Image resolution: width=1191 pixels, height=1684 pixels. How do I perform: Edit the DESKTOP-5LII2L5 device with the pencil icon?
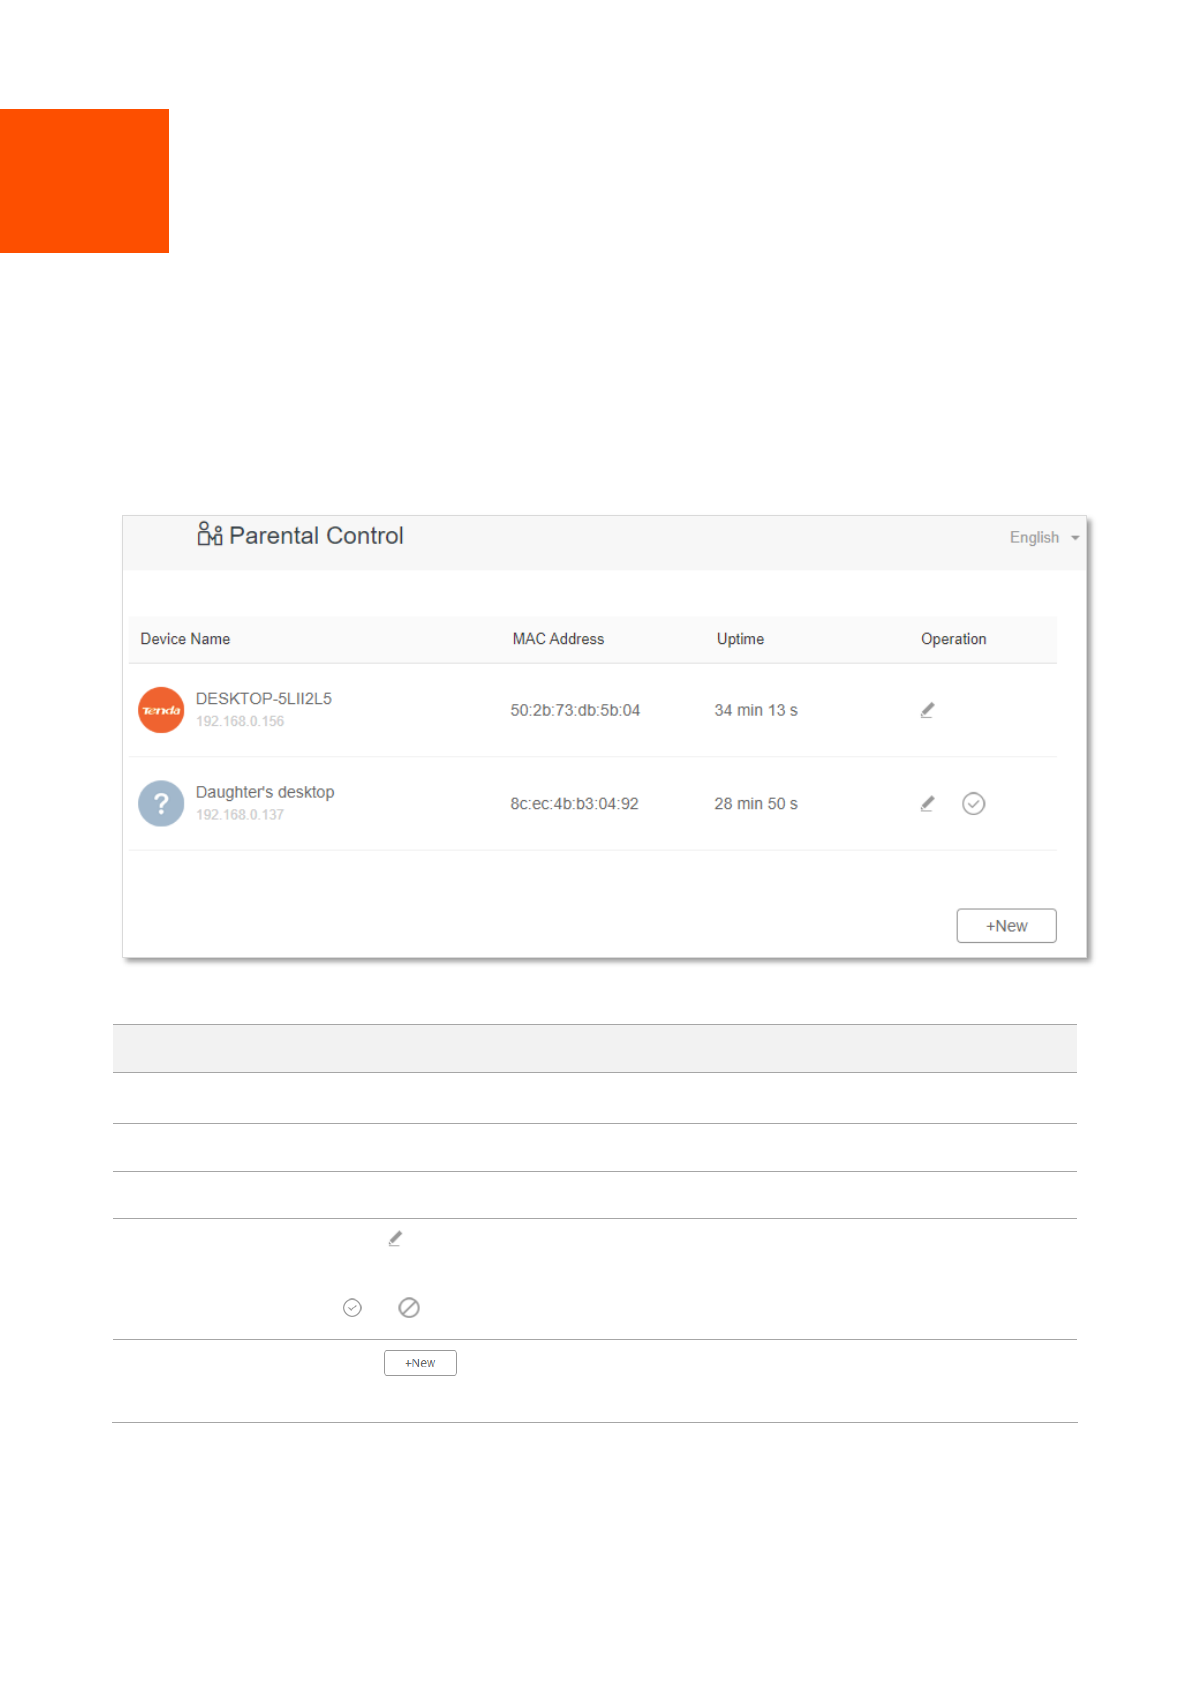(927, 710)
